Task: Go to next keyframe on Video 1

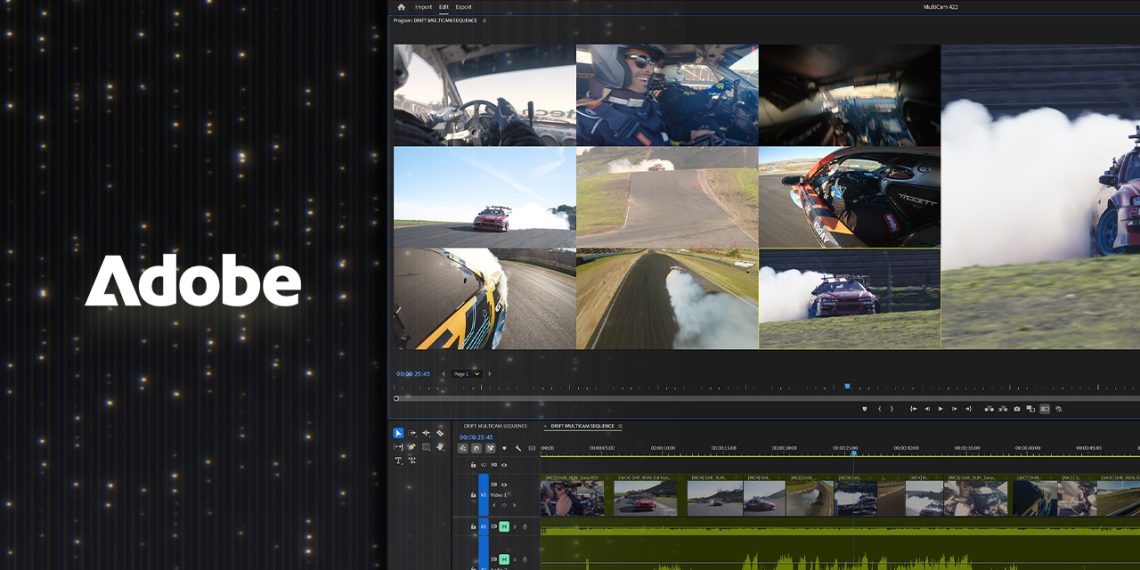Action: pyautogui.click(x=515, y=505)
